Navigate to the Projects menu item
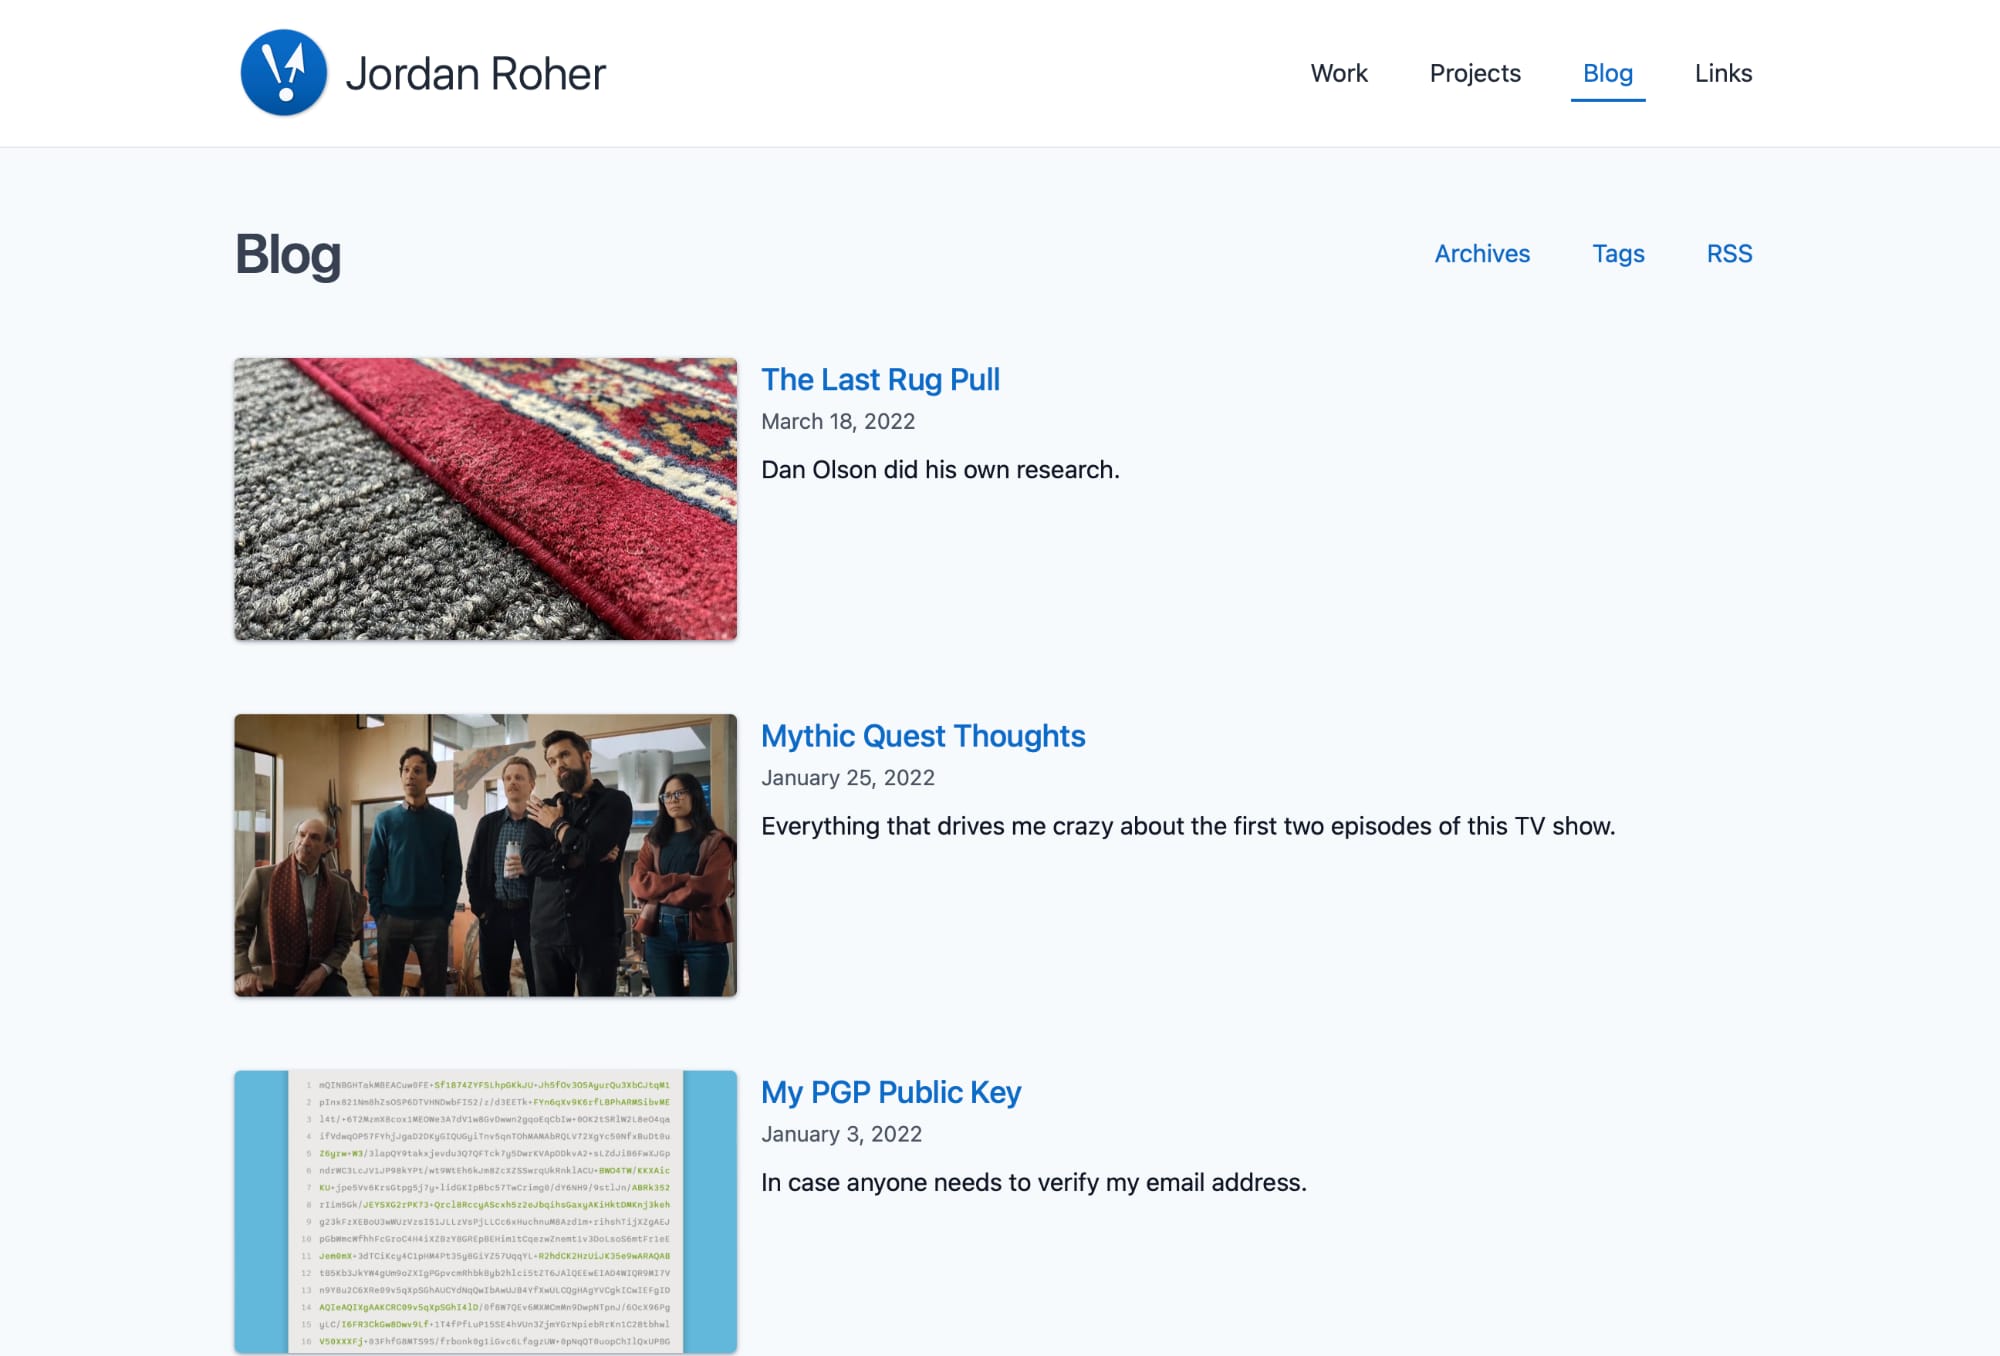Viewport: 2000px width, 1356px height. tap(1475, 73)
